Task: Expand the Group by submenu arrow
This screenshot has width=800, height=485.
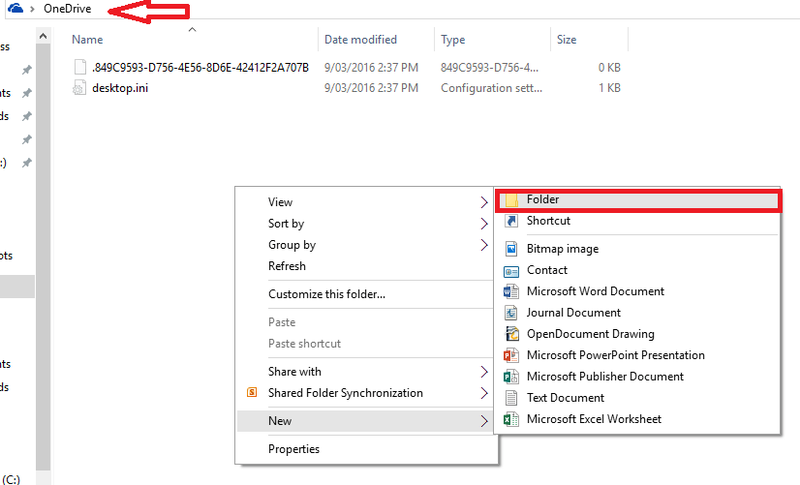Action: click(x=484, y=245)
